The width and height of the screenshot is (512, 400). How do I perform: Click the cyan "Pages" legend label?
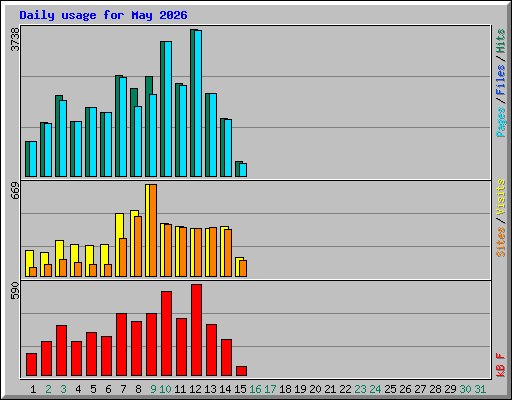[x=501, y=122]
